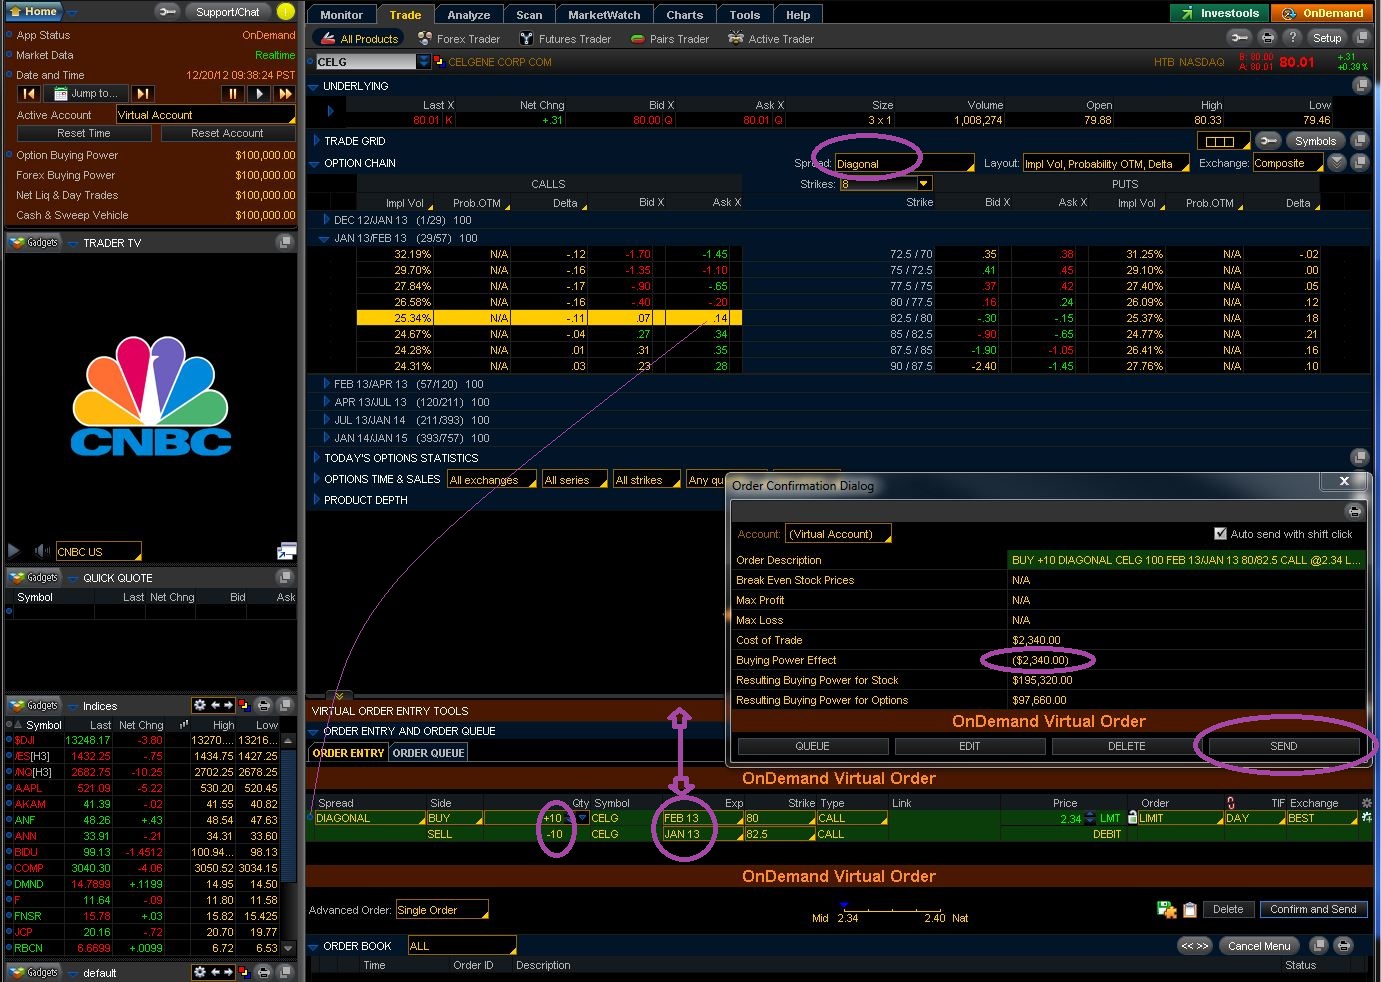Mute the Trader TV audio
This screenshot has width=1381, height=982.
[42, 550]
